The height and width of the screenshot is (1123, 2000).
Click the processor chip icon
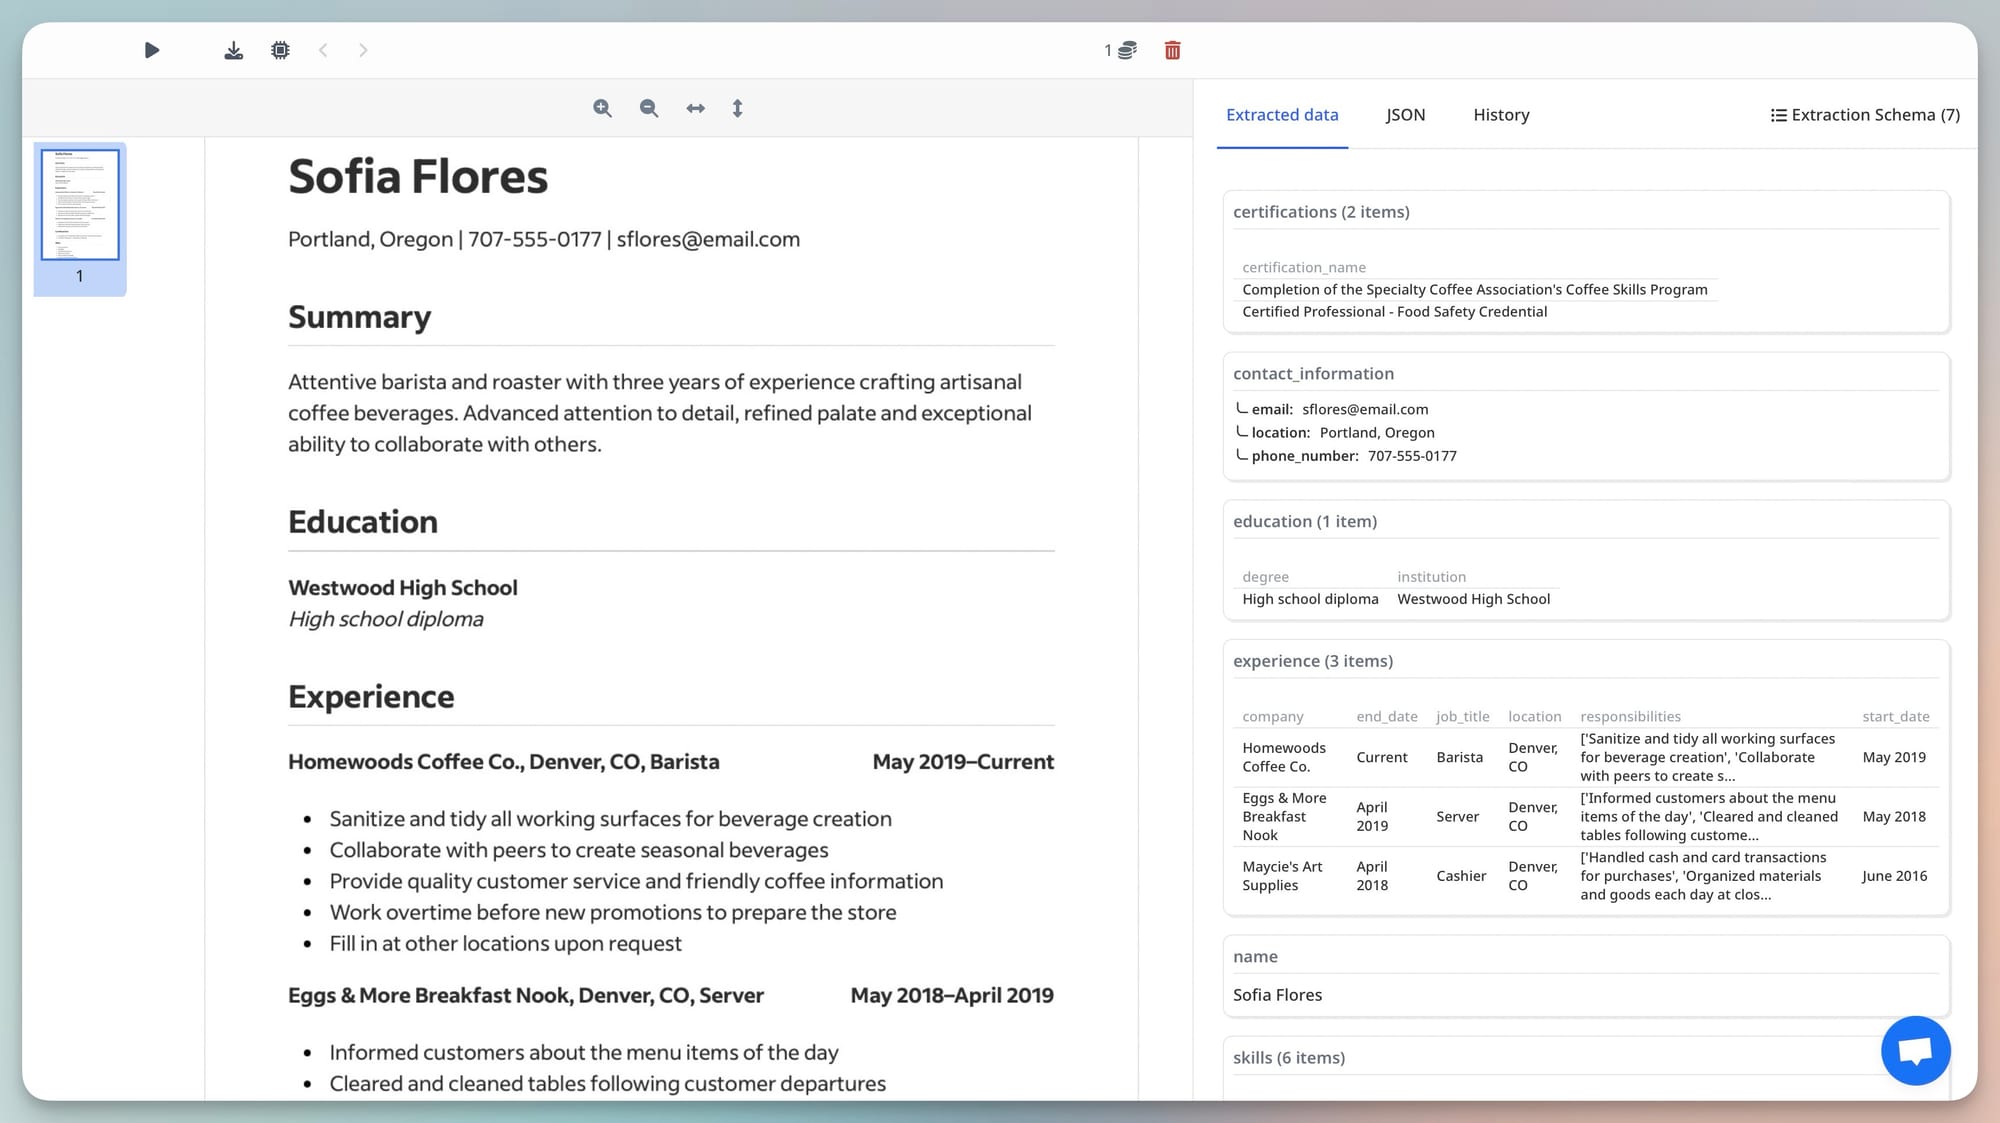click(x=280, y=50)
